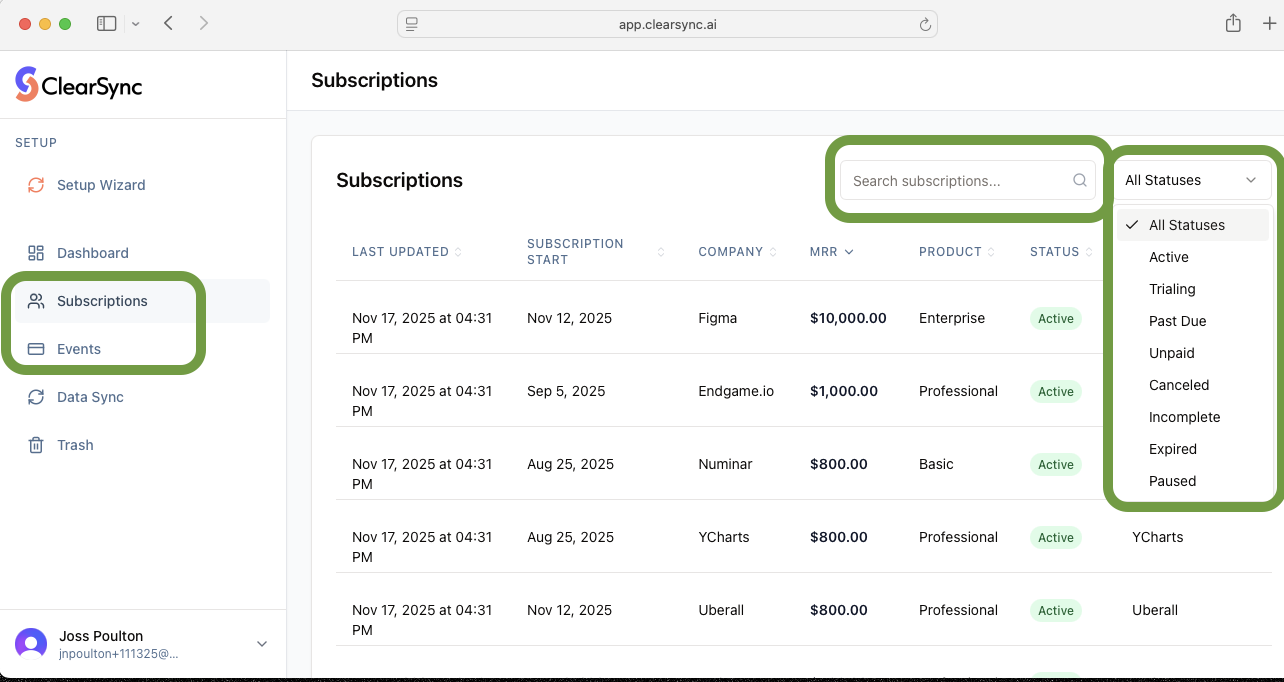Image resolution: width=1284 pixels, height=682 pixels.
Task: Choose the Past Due status option
Action: point(1177,321)
